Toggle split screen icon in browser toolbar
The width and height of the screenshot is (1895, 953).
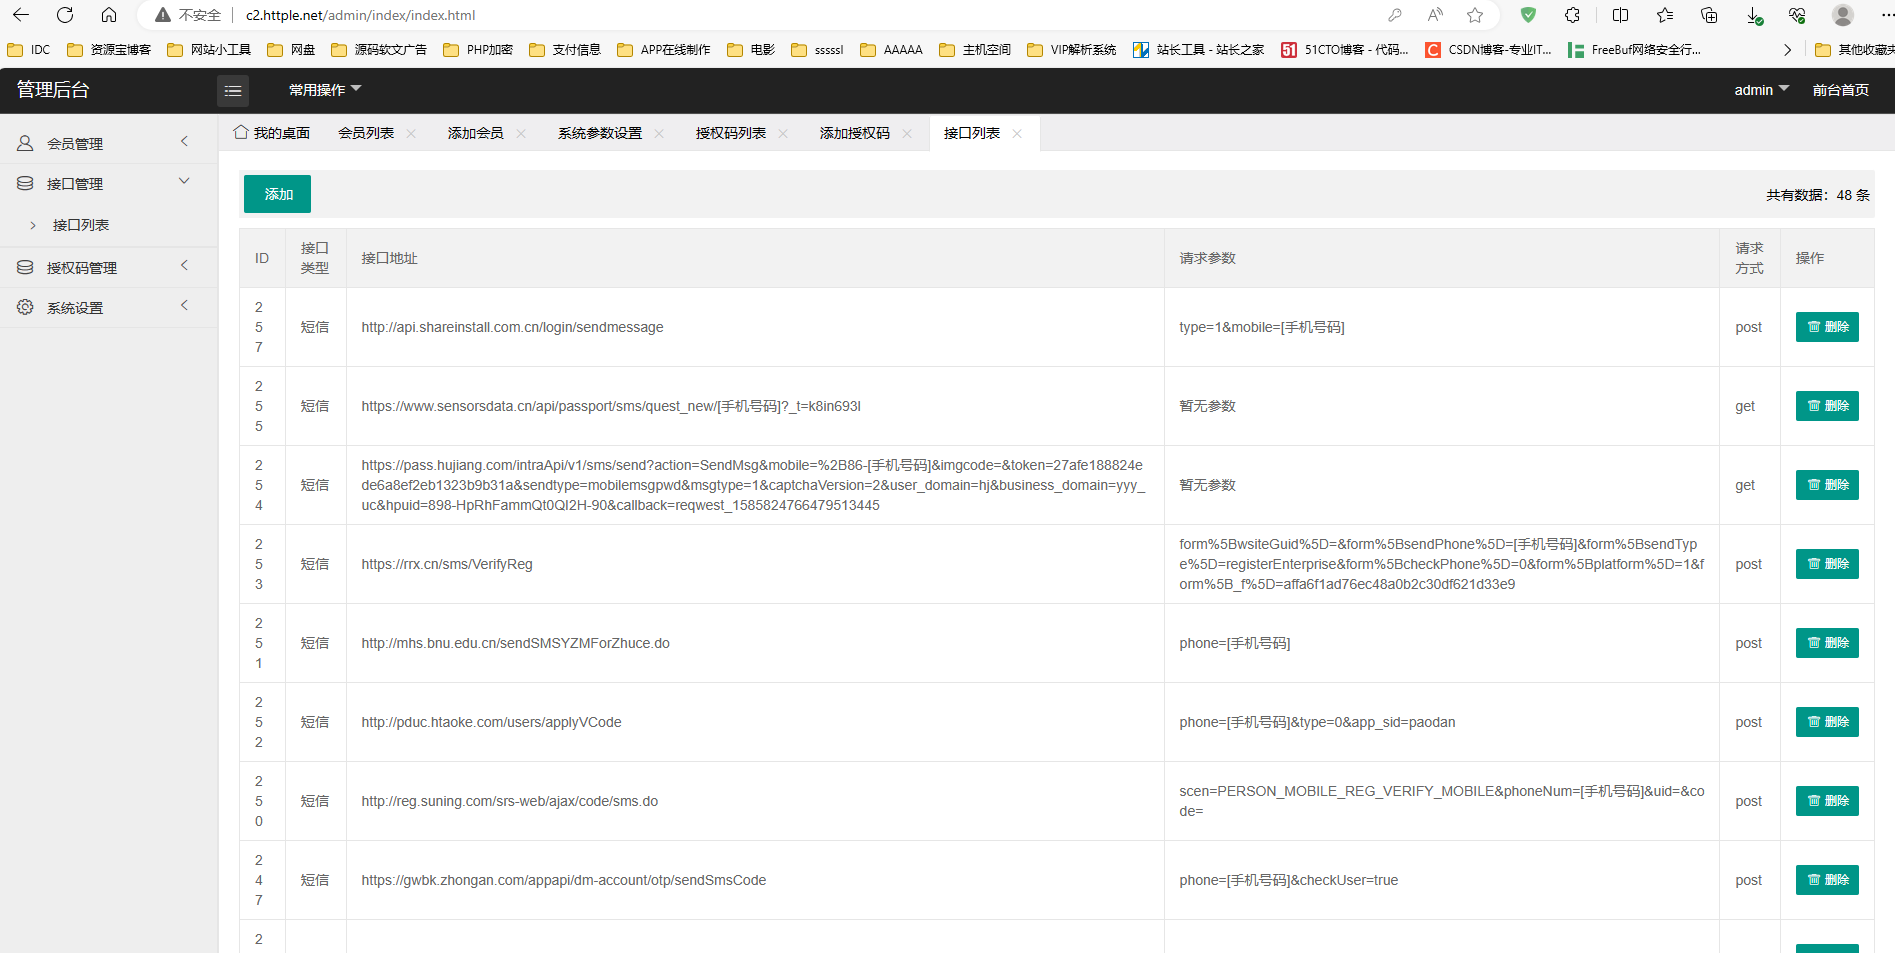pos(1621,15)
